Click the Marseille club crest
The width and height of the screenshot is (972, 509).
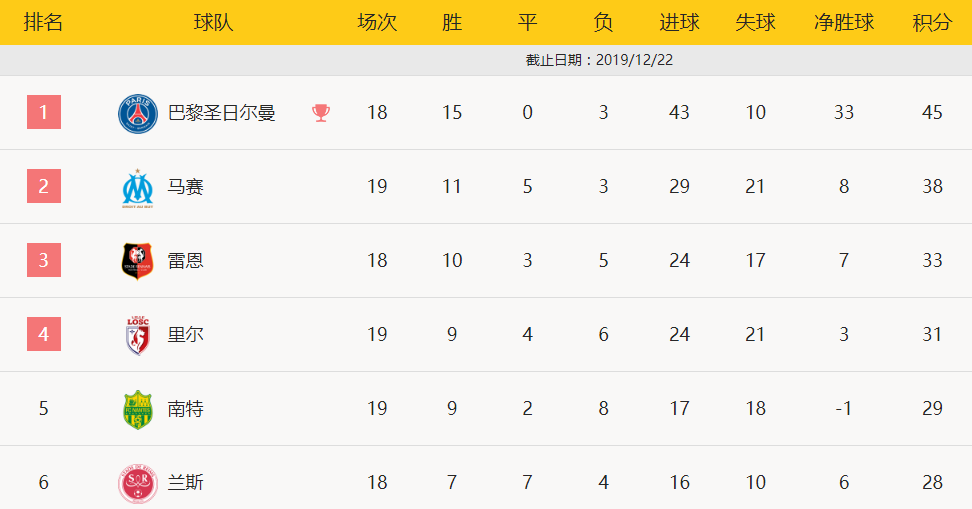click(138, 188)
